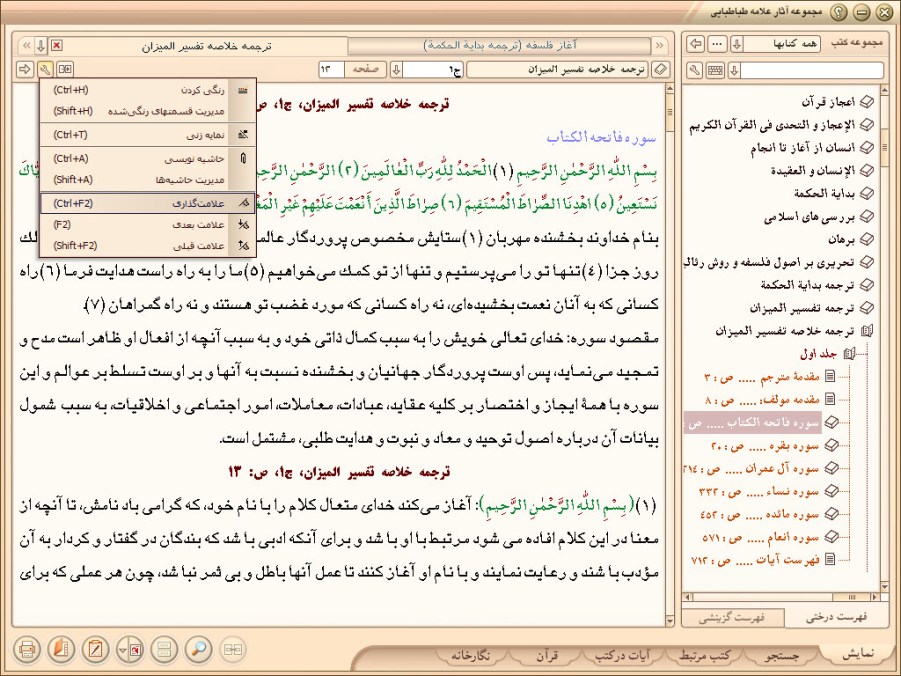The height and width of the screenshot is (676, 901).
Task: Choose علامت بعدی (F2) menu item
Action: [148, 224]
